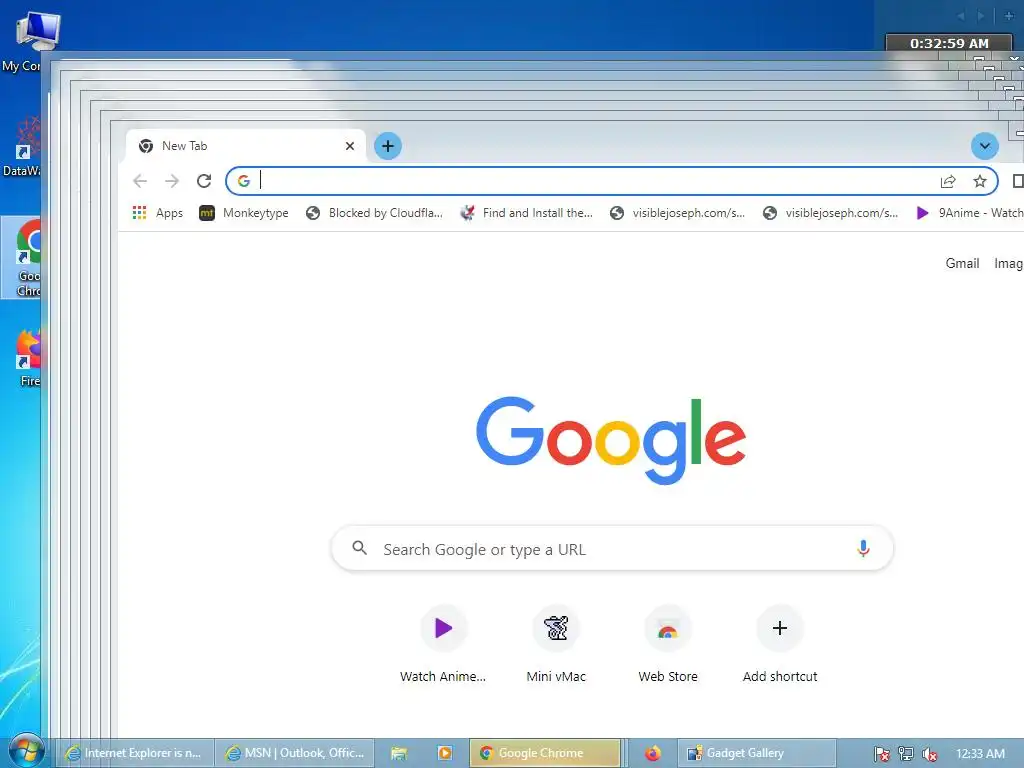Launch Firefox from the taskbar

pyautogui.click(x=652, y=753)
